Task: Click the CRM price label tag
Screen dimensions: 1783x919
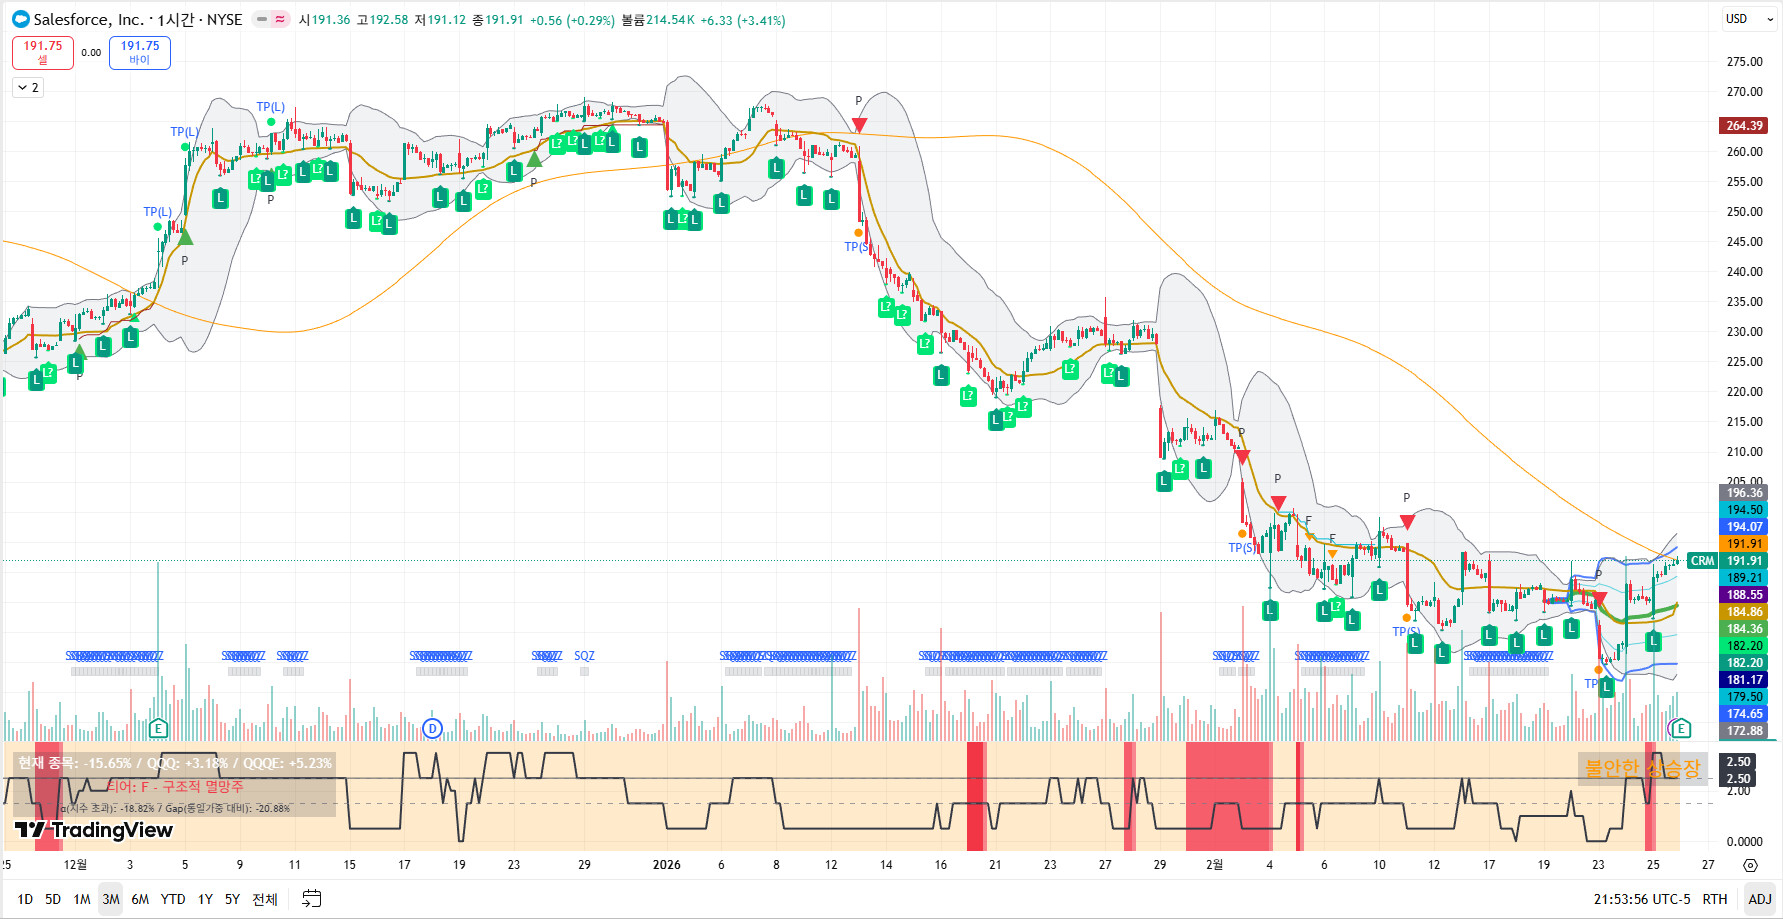Action: pos(1702,561)
